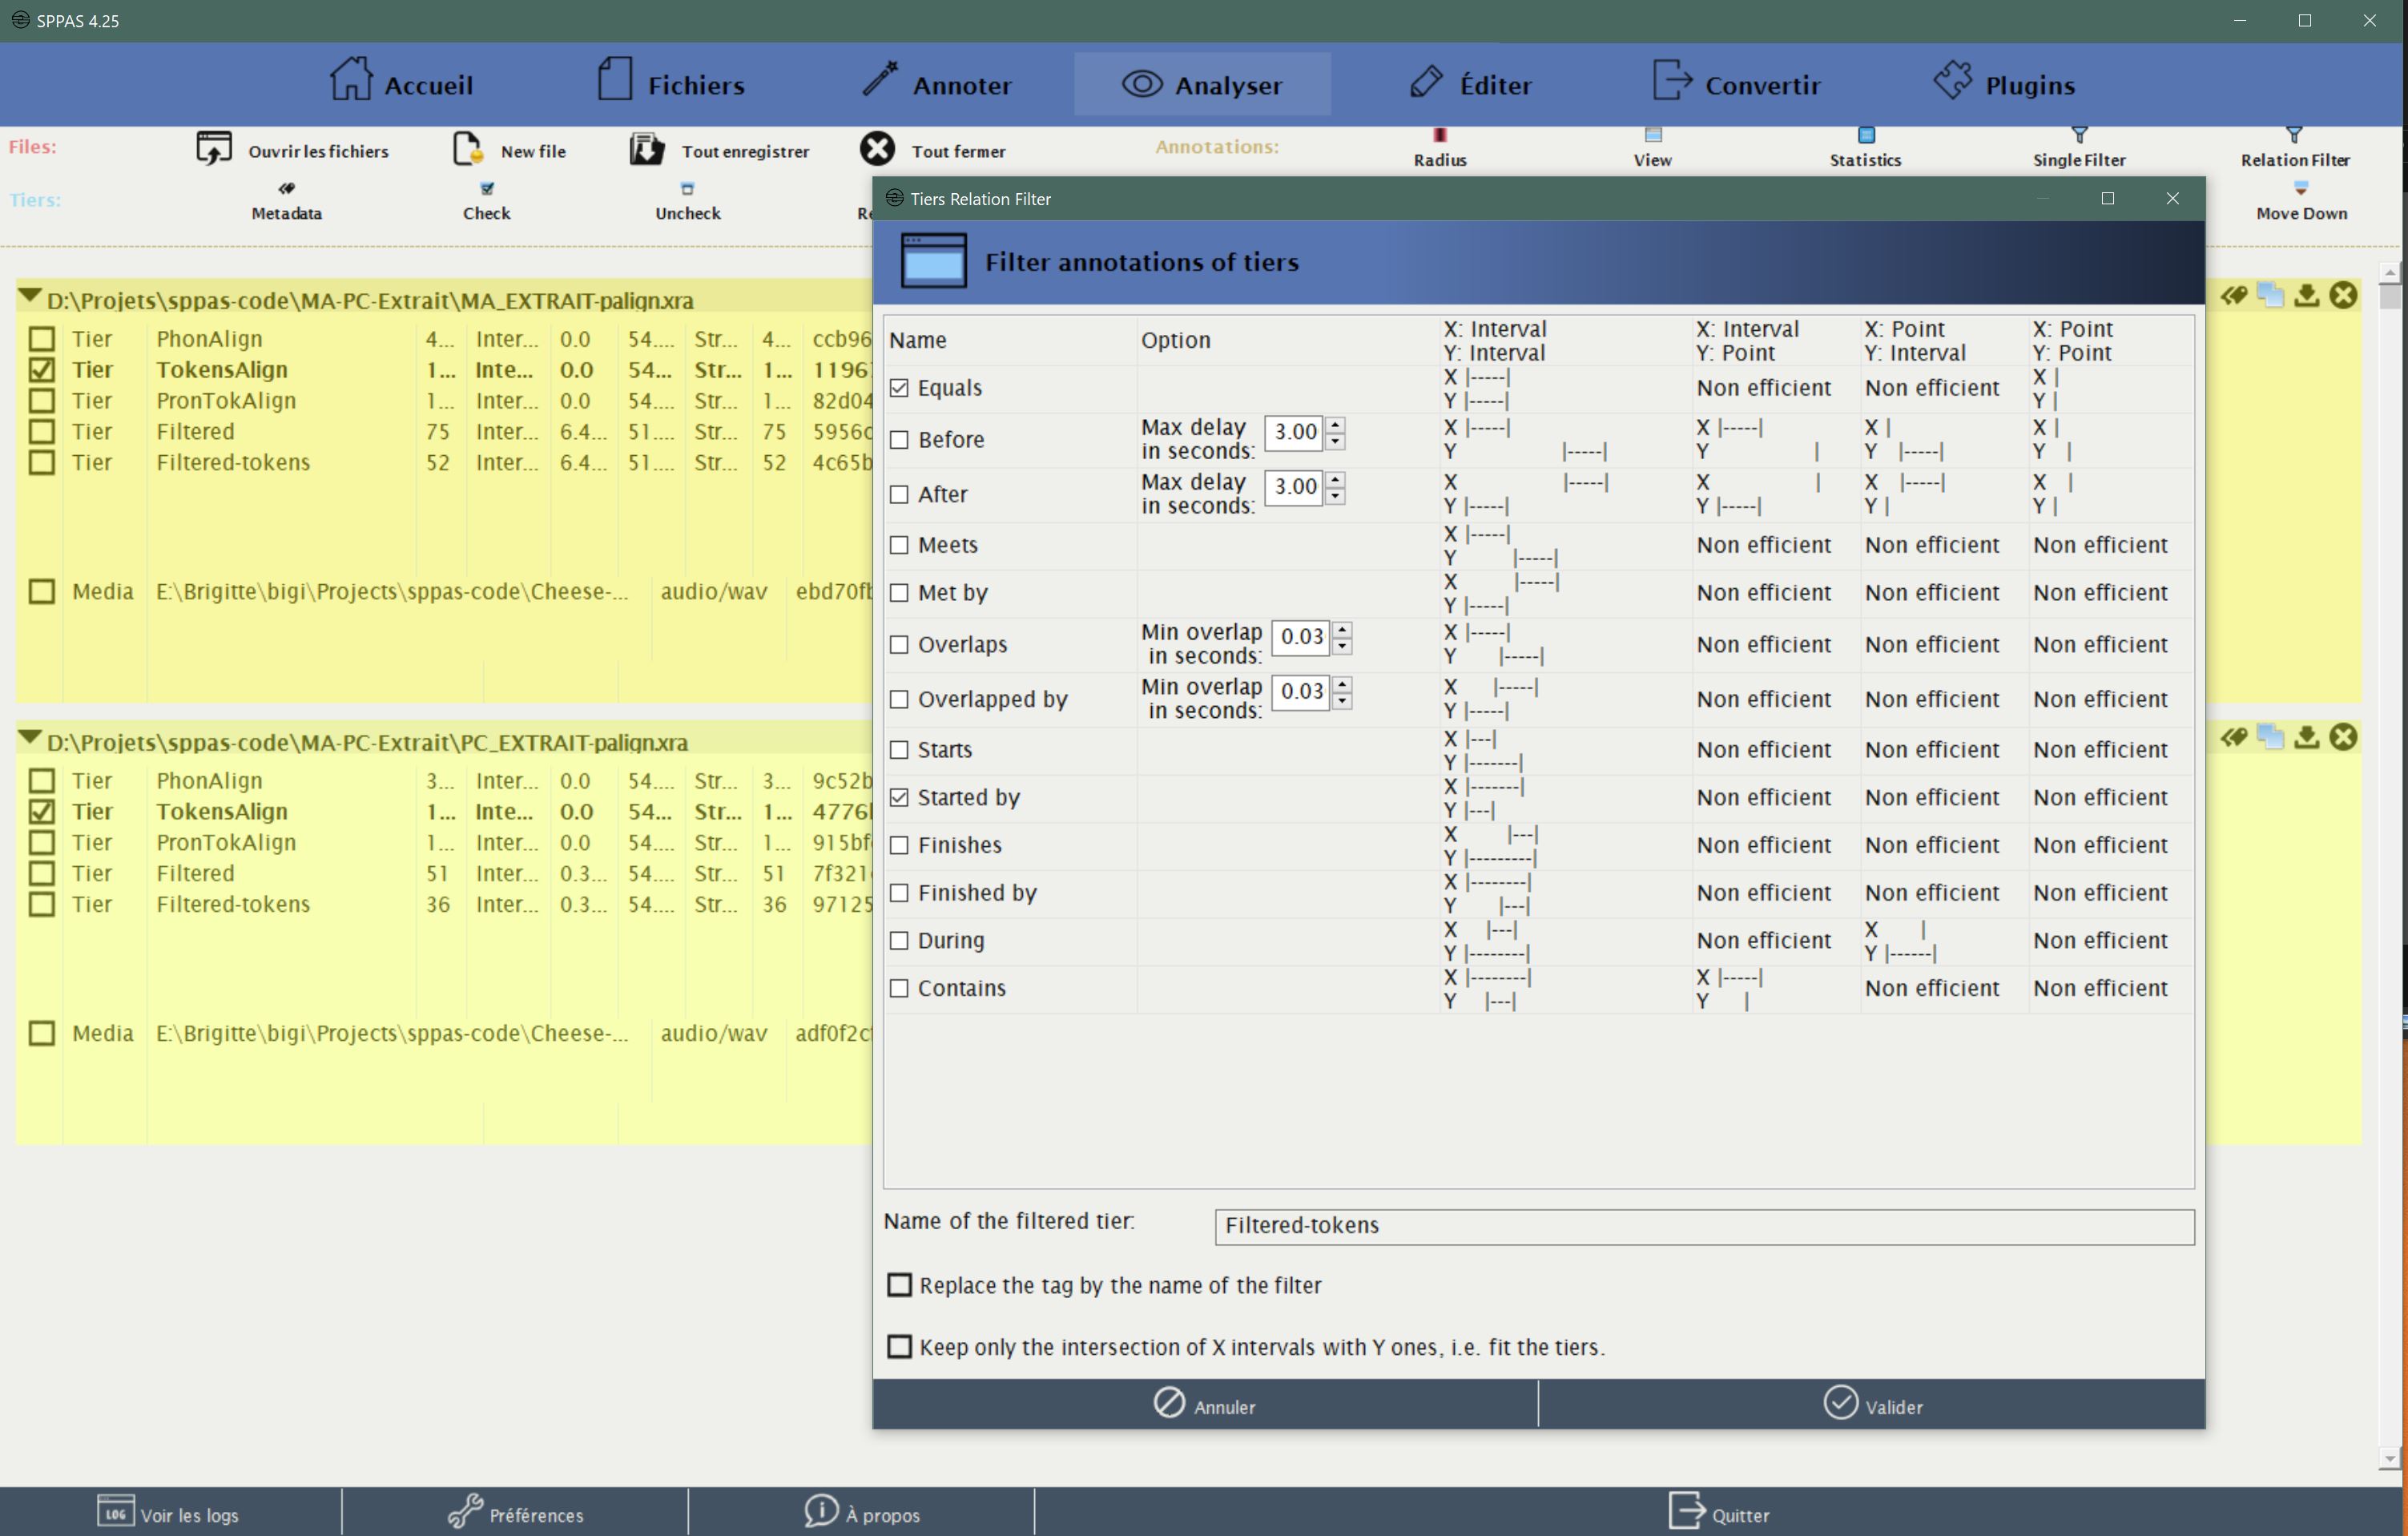2408x1536 pixels.
Task: Open the À propos dialog
Action: pos(862,1512)
